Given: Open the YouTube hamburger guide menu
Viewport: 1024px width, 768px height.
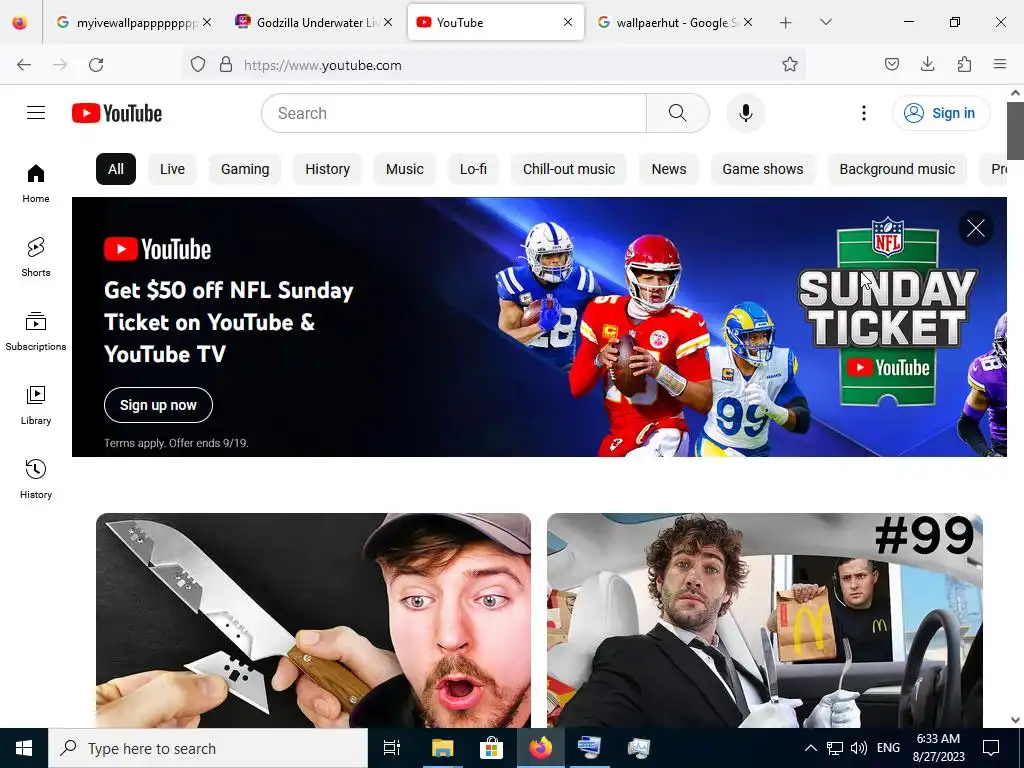Looking at the screenshot, I should coord(36,113).
